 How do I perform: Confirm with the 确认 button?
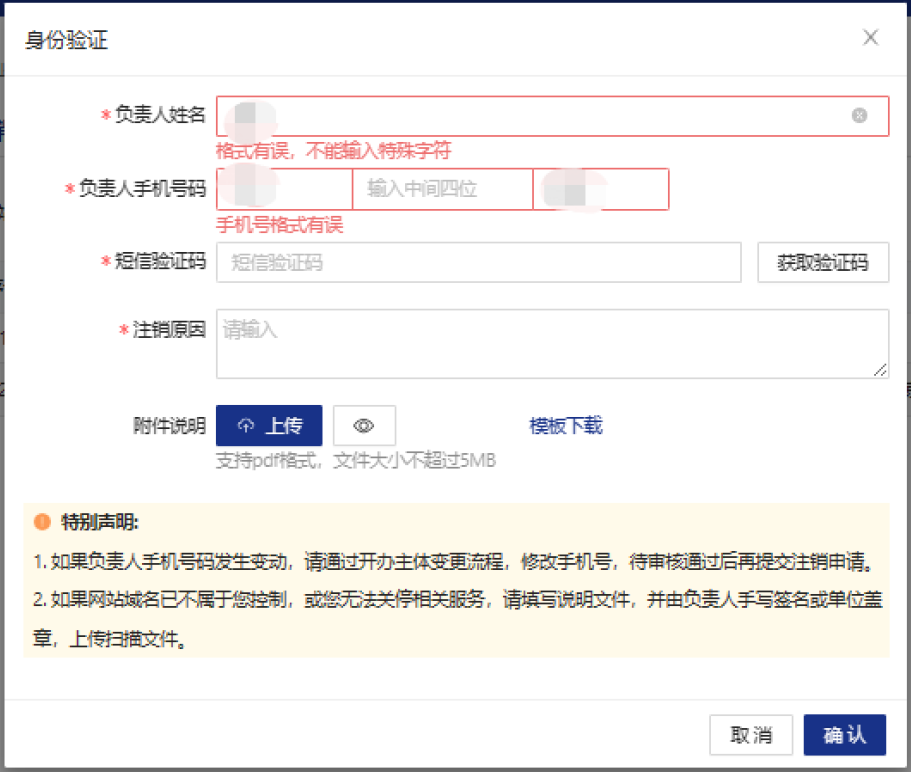click(844, 735)
